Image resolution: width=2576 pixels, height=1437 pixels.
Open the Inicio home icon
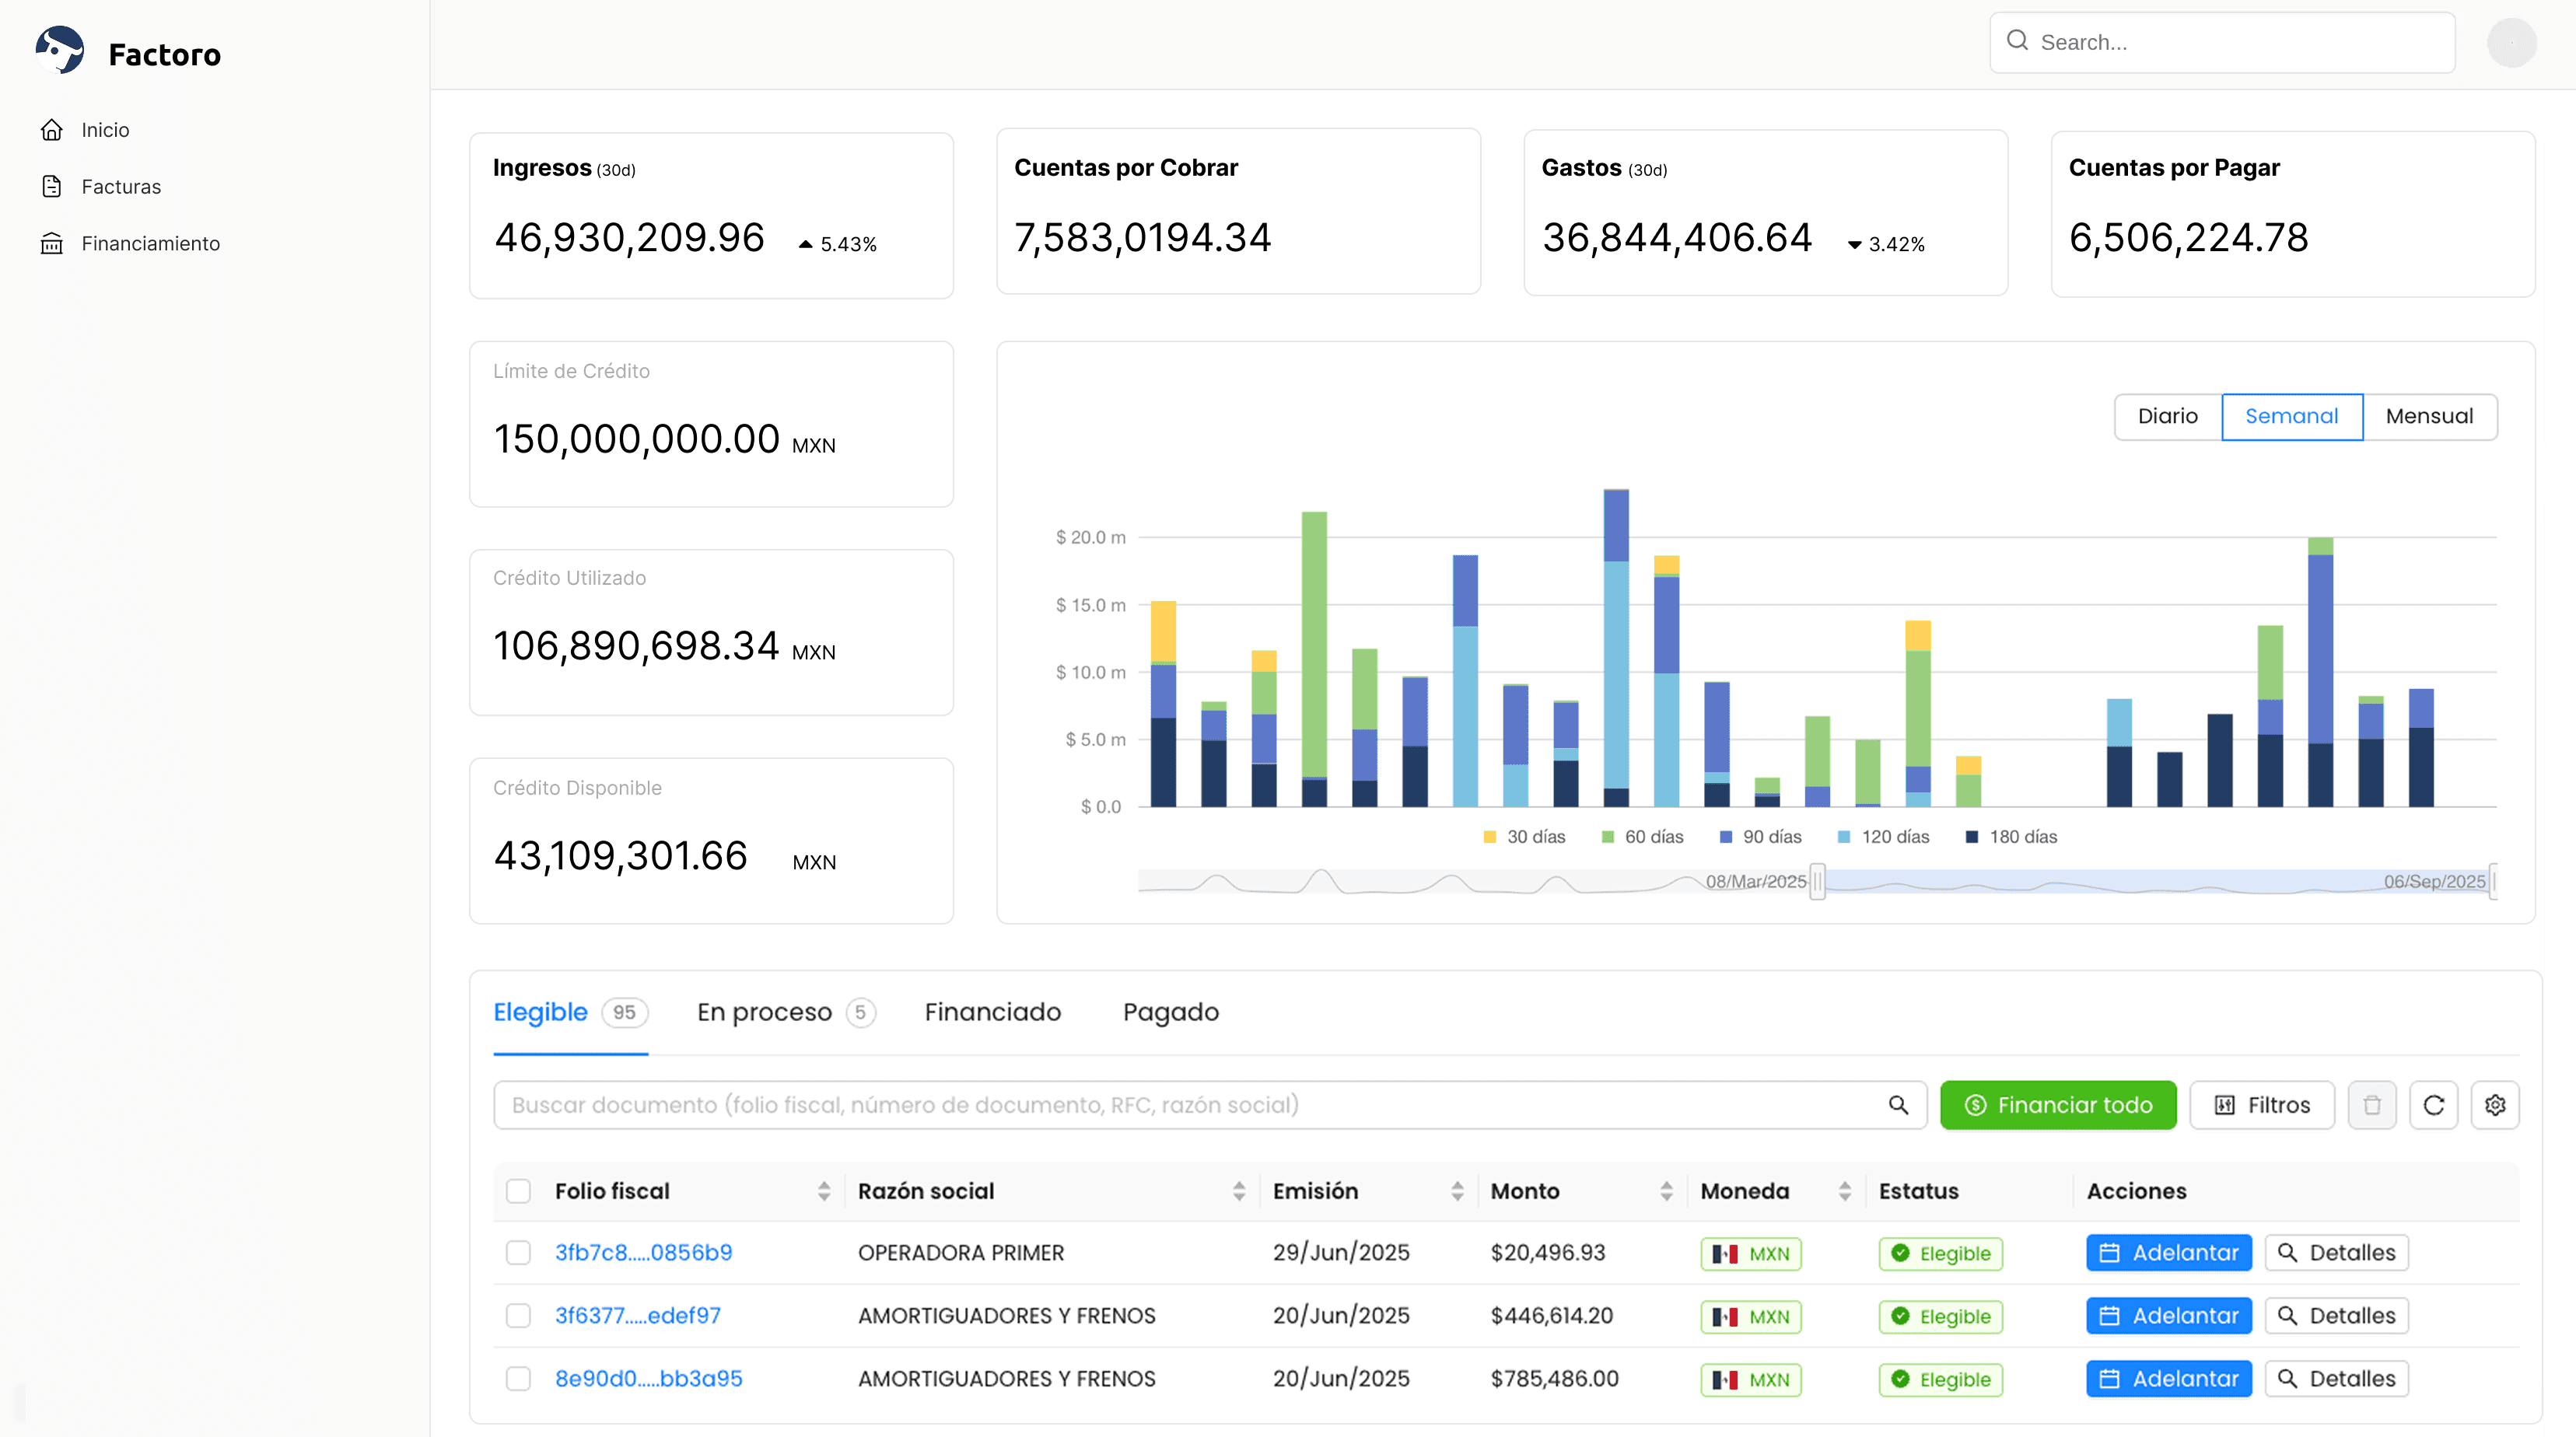(x=52, y=130)
